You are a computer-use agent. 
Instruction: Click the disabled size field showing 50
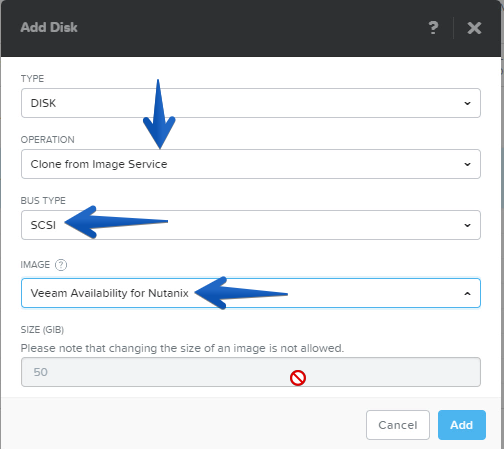click(x=251, y=372)
